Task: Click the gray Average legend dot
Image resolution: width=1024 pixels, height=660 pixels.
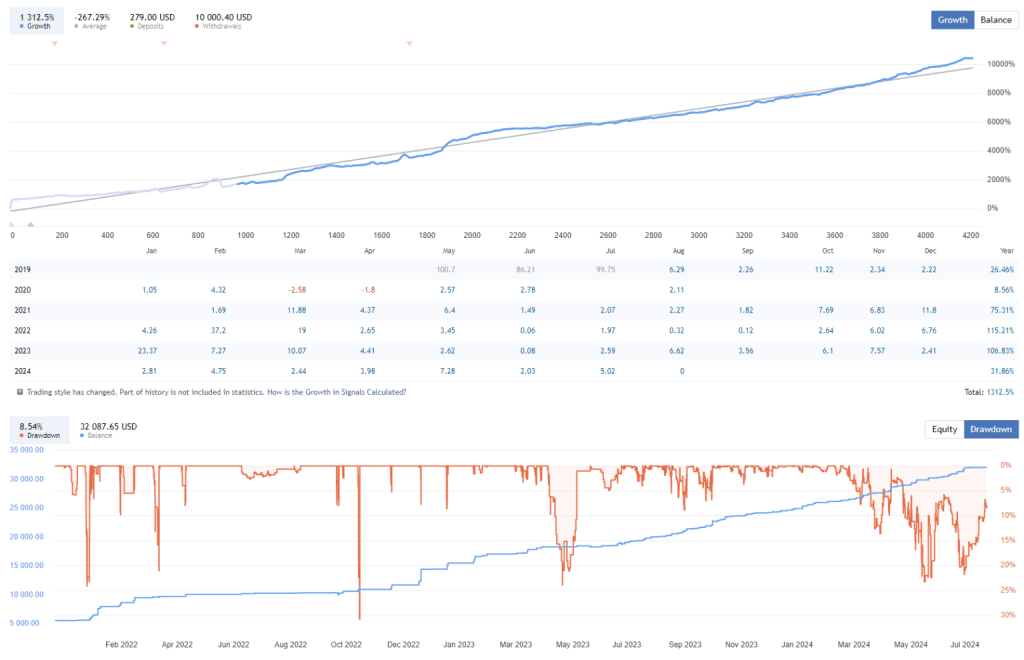Action: click(x=78, y=27)
